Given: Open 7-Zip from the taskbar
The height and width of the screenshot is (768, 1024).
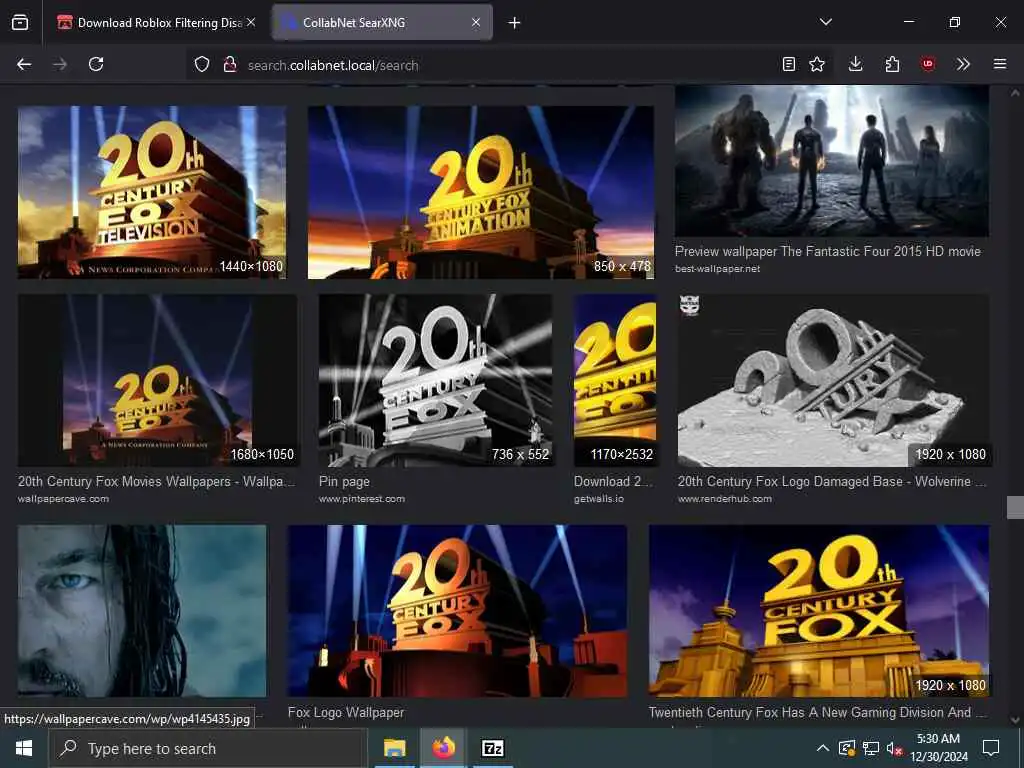Looking at the screenshot, I should coord(492,748).
